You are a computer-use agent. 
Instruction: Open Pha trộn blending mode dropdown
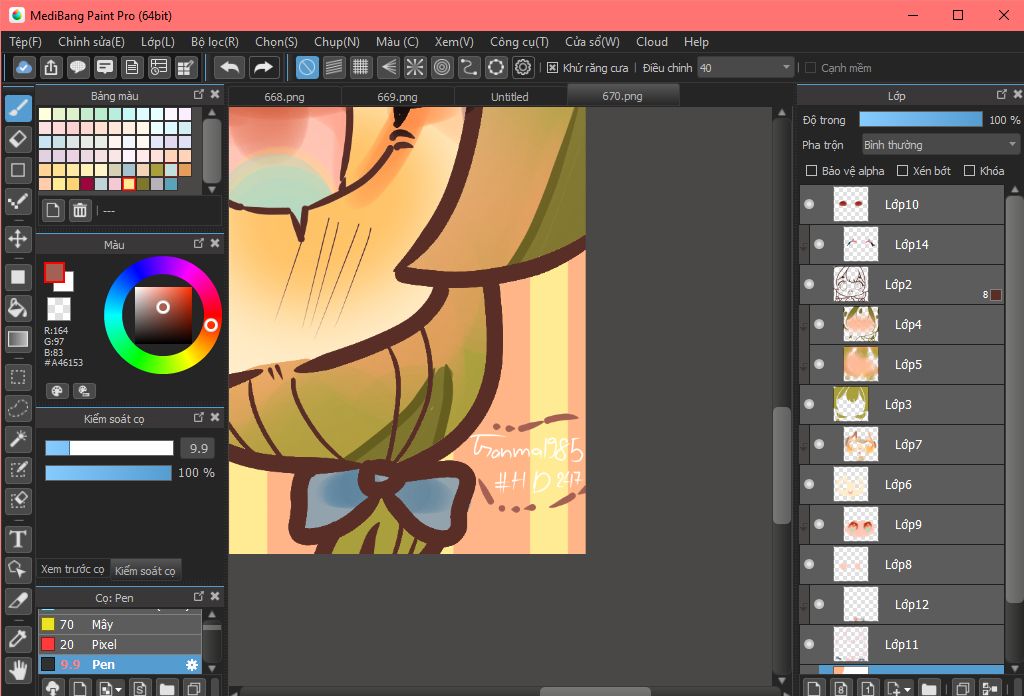click(940, 144)
